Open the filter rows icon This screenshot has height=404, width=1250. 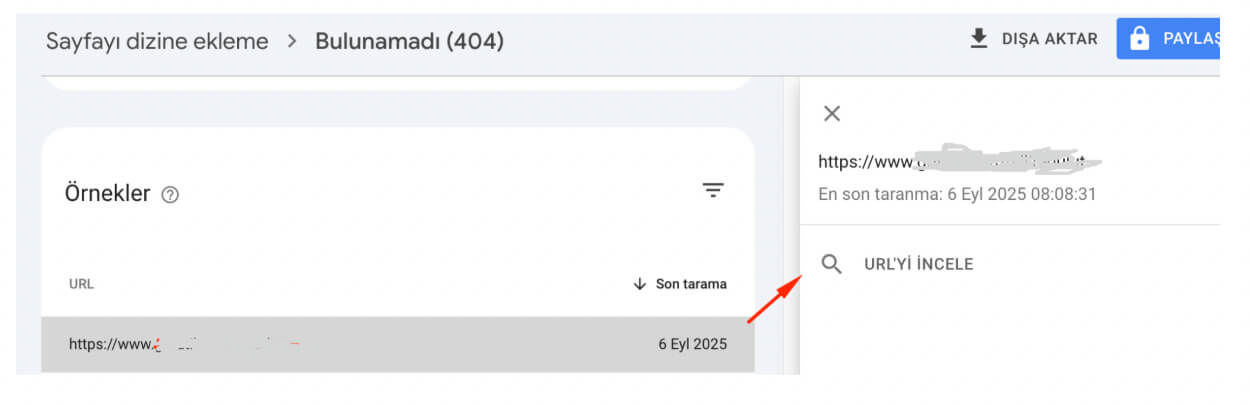click(x=712, y=190)
